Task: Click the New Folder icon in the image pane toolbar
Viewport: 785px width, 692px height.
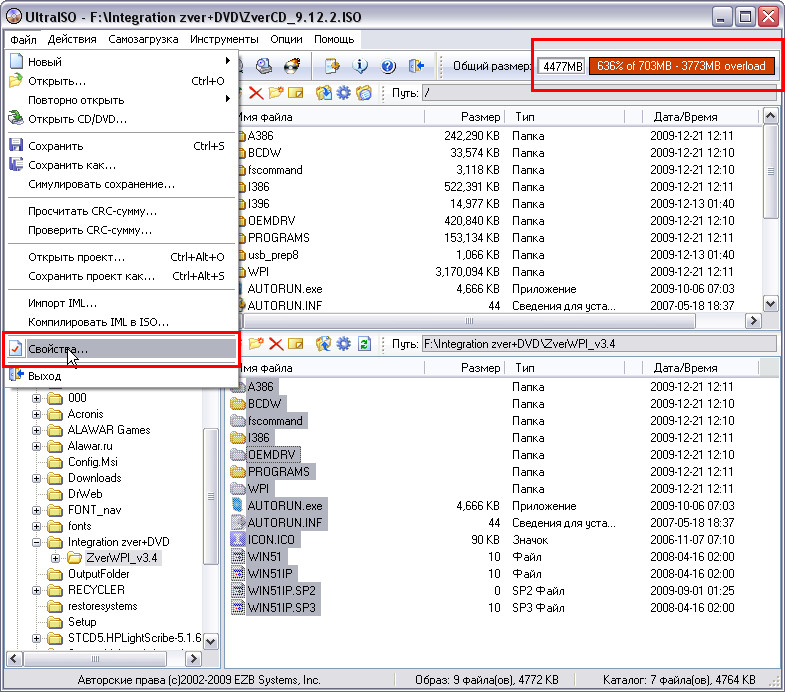Action: click(276, 93)
